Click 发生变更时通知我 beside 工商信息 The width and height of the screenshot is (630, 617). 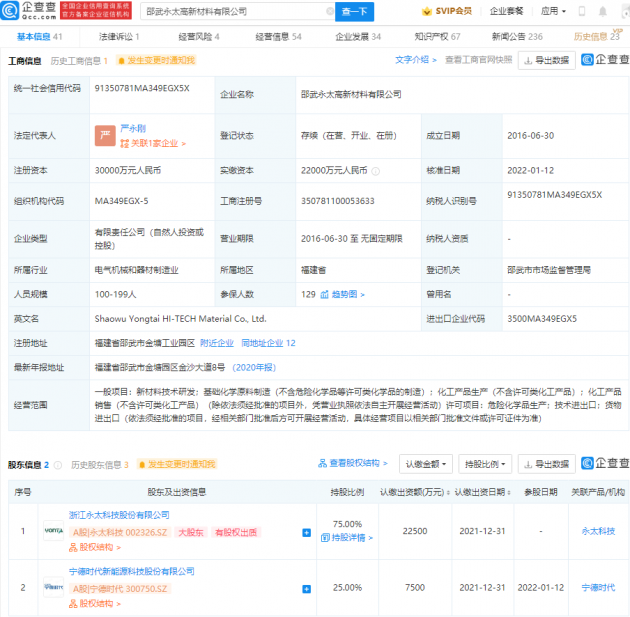click(156, 60)
